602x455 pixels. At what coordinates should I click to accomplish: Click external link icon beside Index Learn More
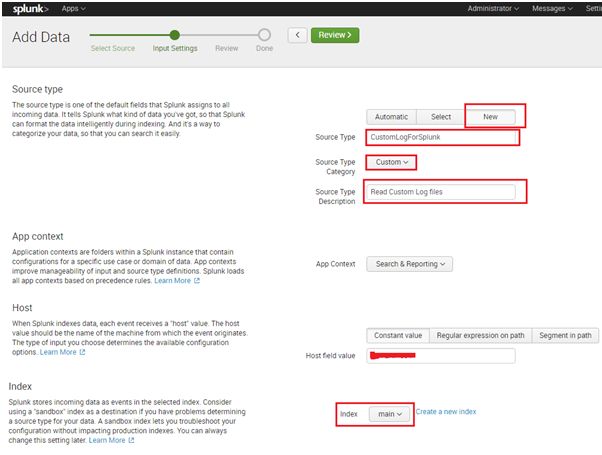131,440
